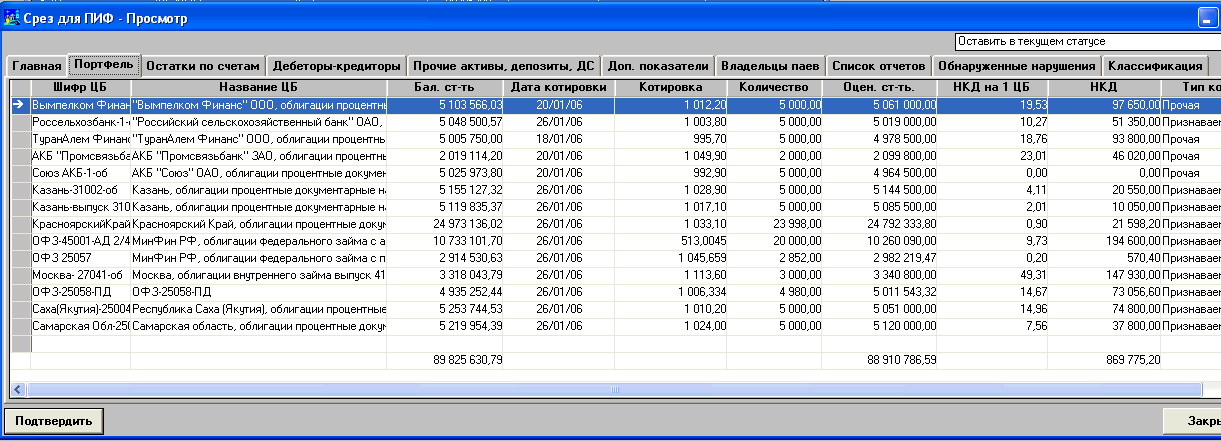Click the Оцен. ст-ть column header
Viewport: 1221px width, 441px height.
pyautogui.click(x=879, y=88)
